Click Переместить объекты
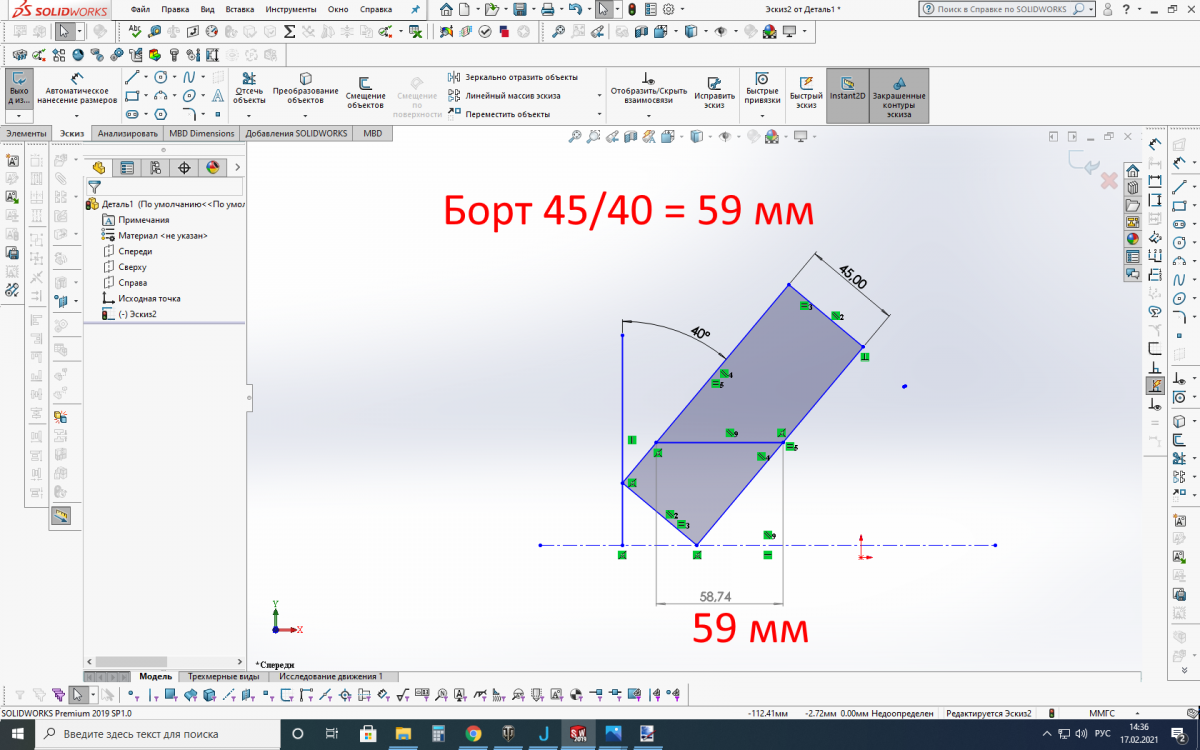Viewport: 1200px width, 750px height. point(499,114)
